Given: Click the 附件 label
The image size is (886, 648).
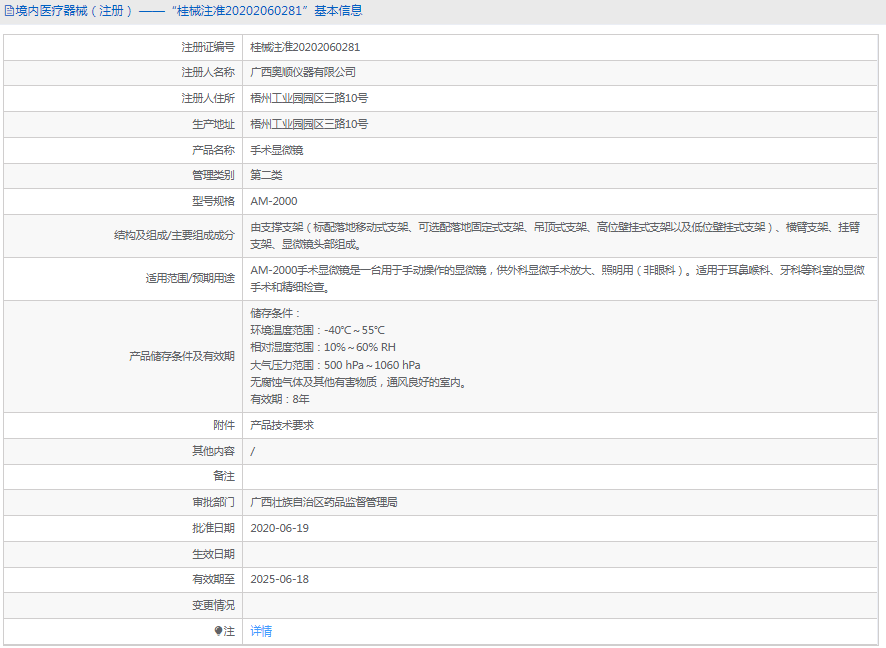Looking at the screenshot, I should pos(224,425).
